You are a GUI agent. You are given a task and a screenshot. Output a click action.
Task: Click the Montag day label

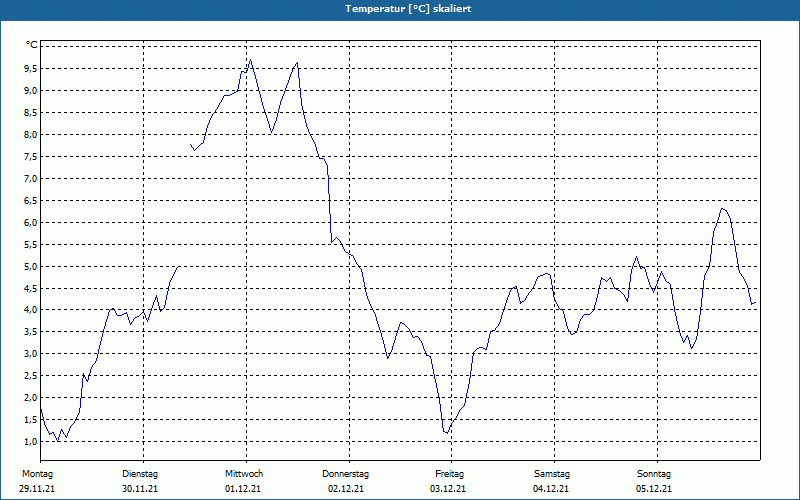[x=37, y=474]
